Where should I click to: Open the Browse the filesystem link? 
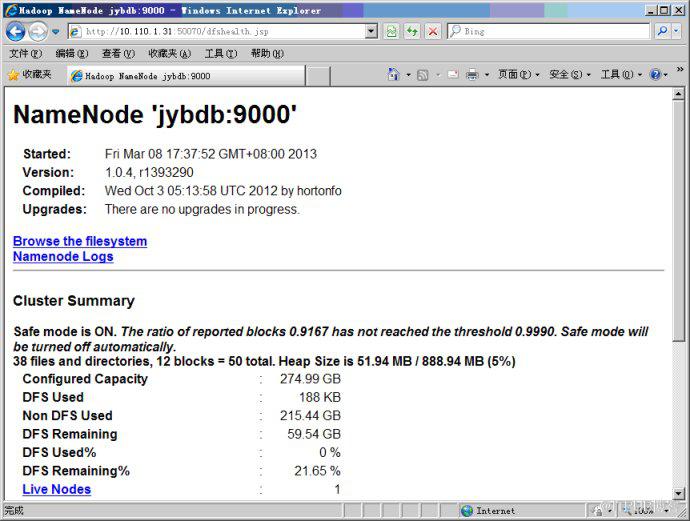coord(80,241)
